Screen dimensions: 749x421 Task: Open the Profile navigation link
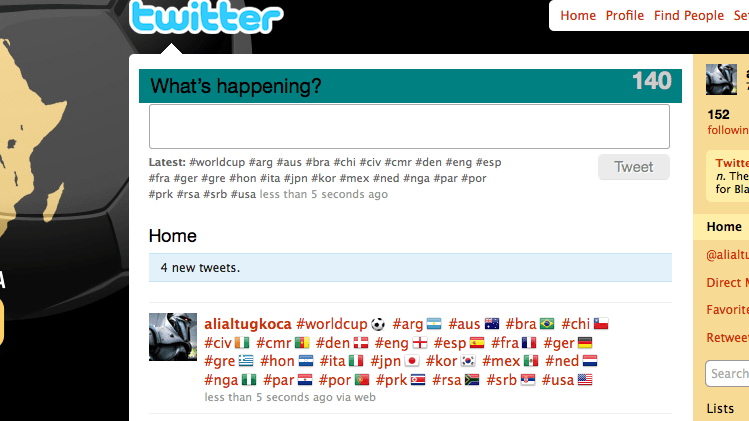(x=625, y=15)
